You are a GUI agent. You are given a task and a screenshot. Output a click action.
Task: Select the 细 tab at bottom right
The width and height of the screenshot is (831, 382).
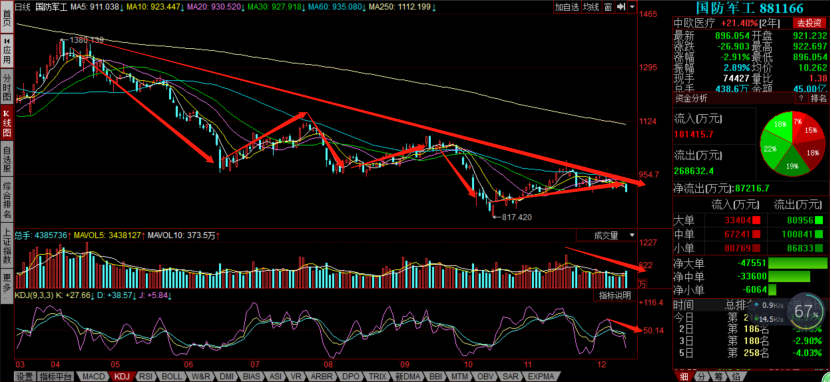[x=685, y=377]
